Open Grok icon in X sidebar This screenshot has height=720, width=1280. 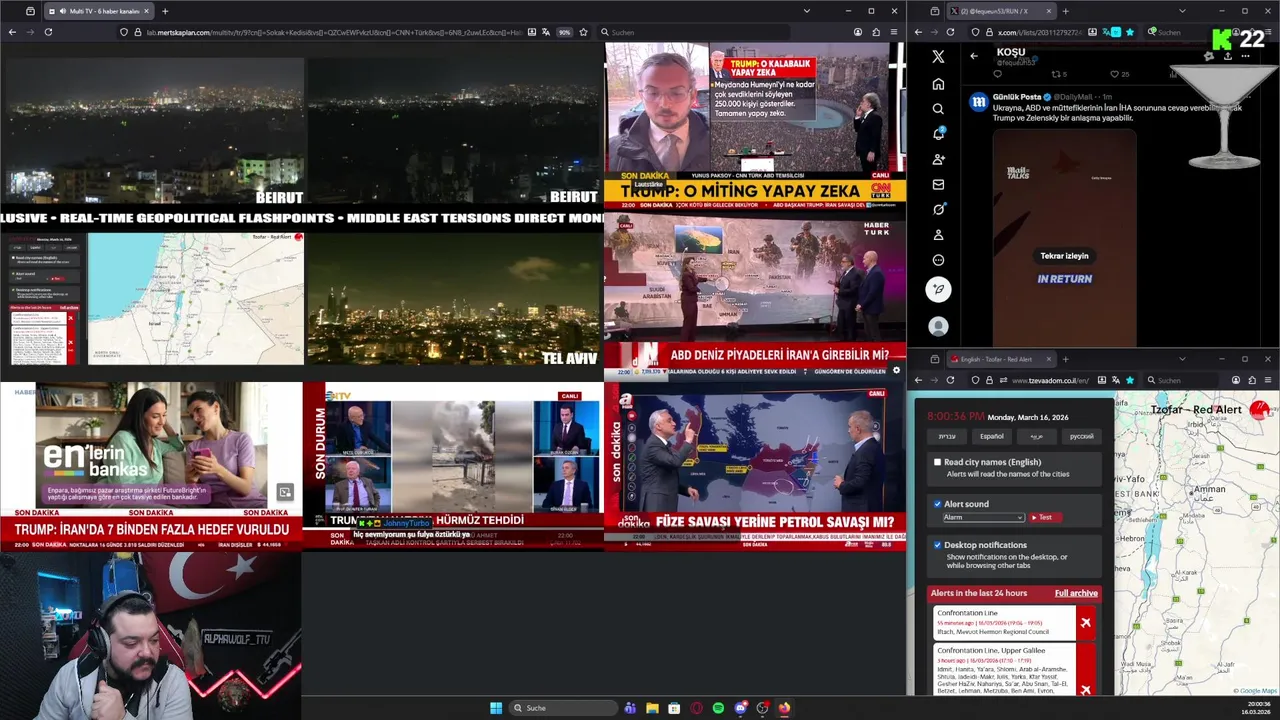[938, 209]
